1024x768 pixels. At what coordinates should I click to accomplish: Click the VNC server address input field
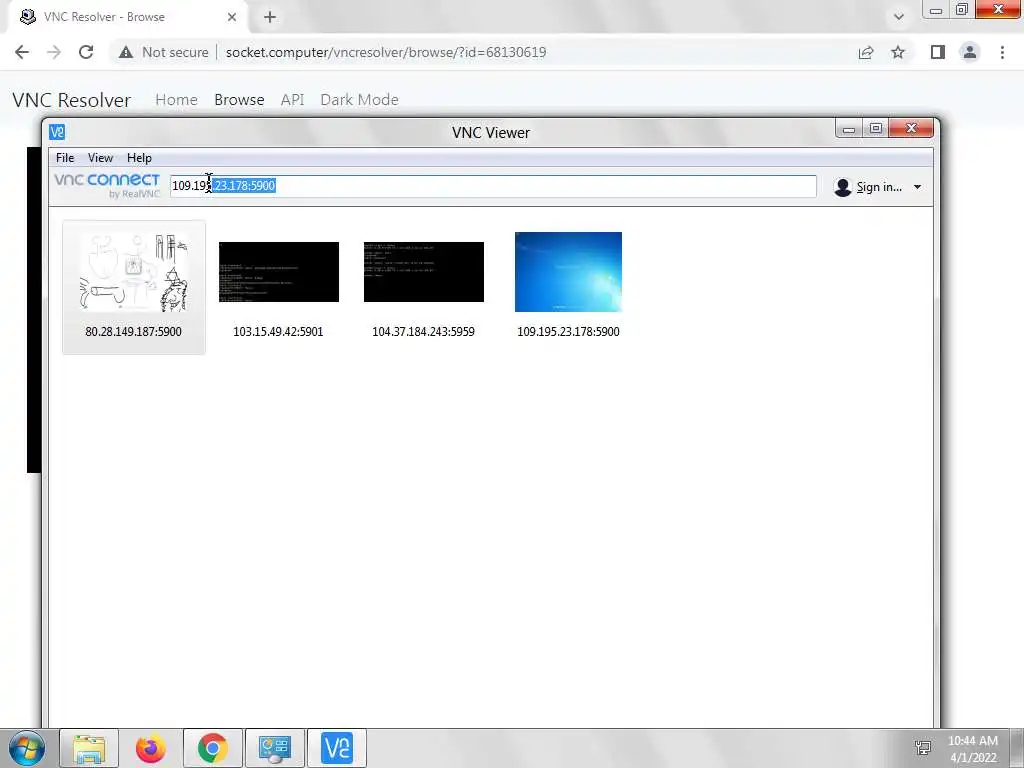493,186
